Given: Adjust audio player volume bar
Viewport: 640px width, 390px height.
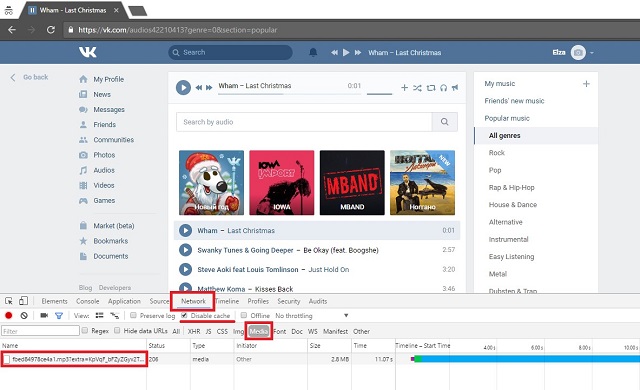Looking at the screenshot, I should (x=379, y=94).
